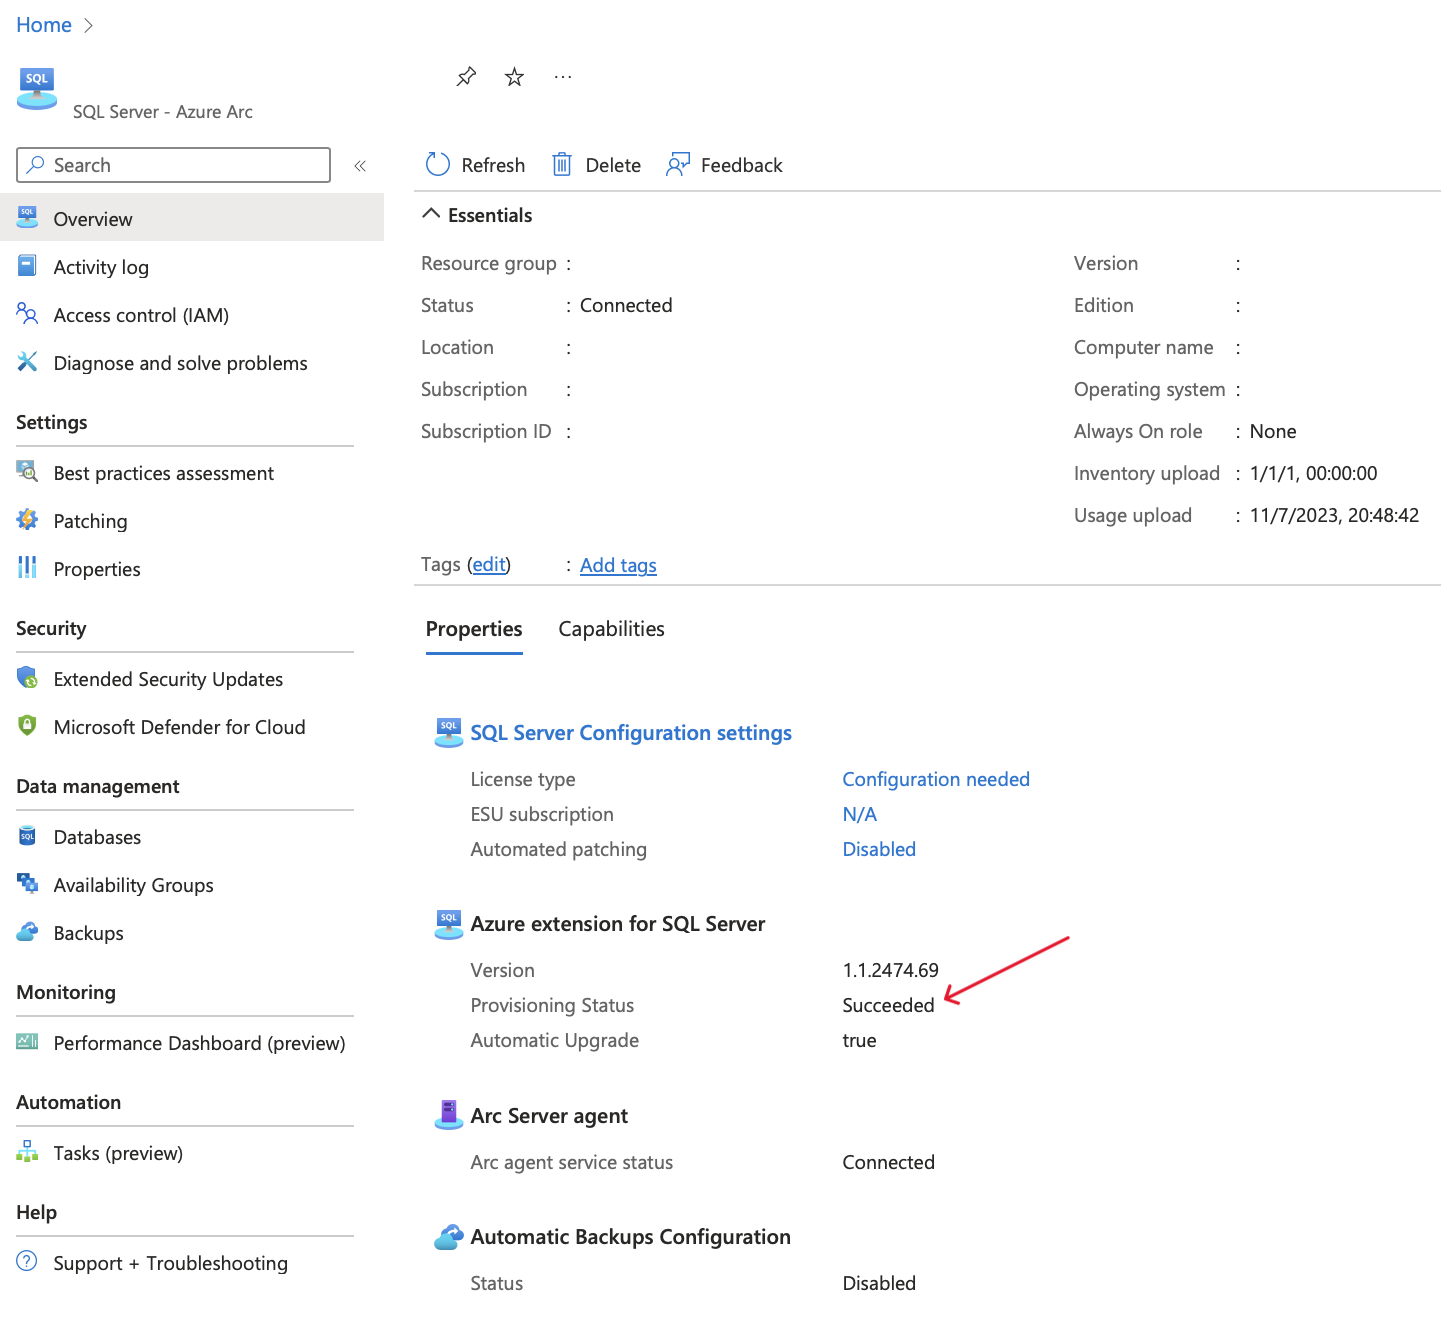Pin this resource to the dashboard
Viewport: 1441px width, 1333px height.
[466, 77]
